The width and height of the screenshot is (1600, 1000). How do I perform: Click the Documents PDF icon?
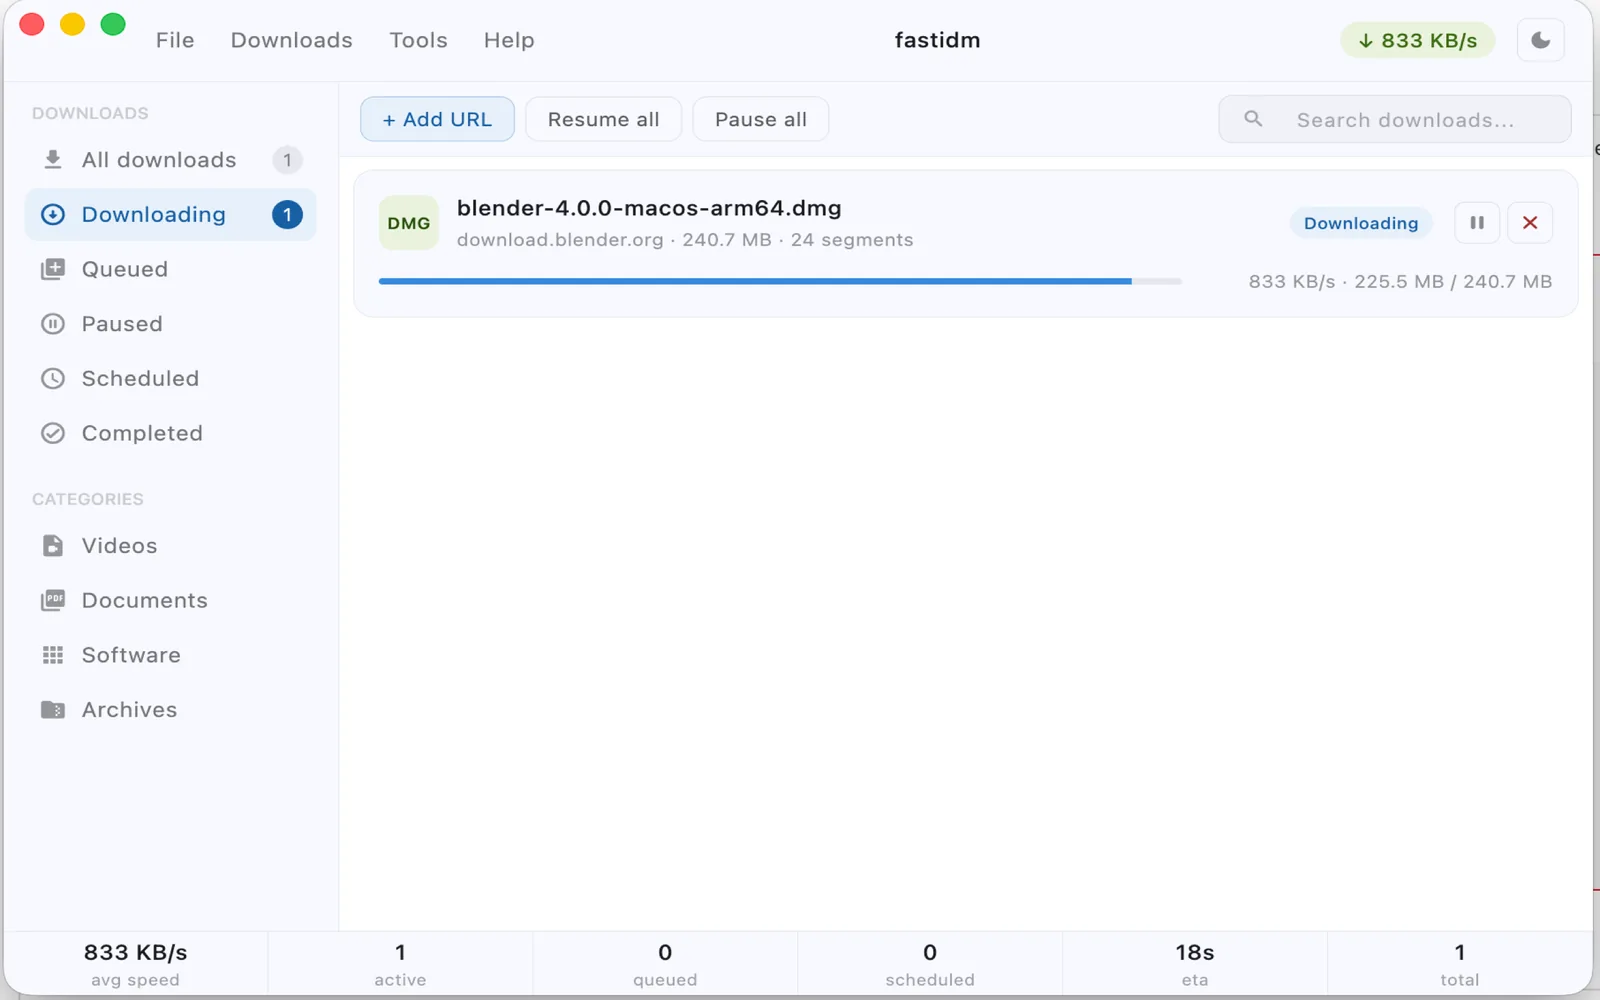53,600
